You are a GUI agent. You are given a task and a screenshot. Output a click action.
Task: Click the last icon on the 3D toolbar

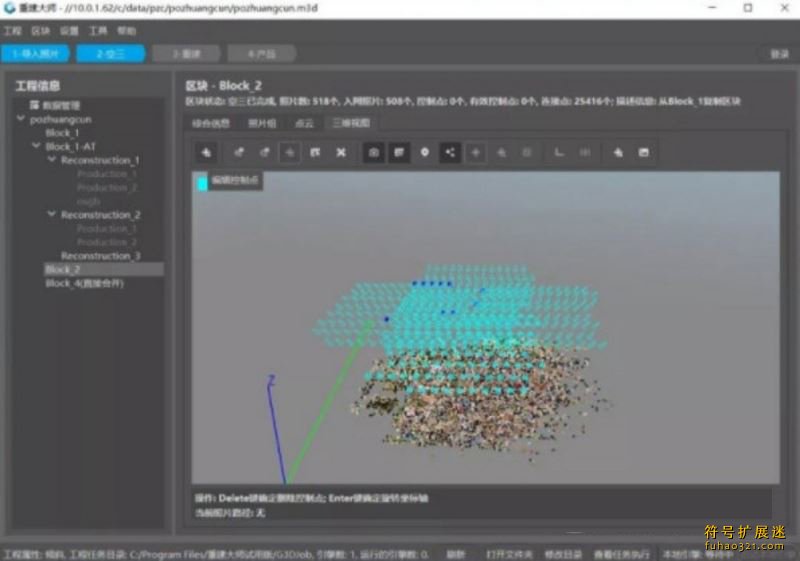coord(644,152)
